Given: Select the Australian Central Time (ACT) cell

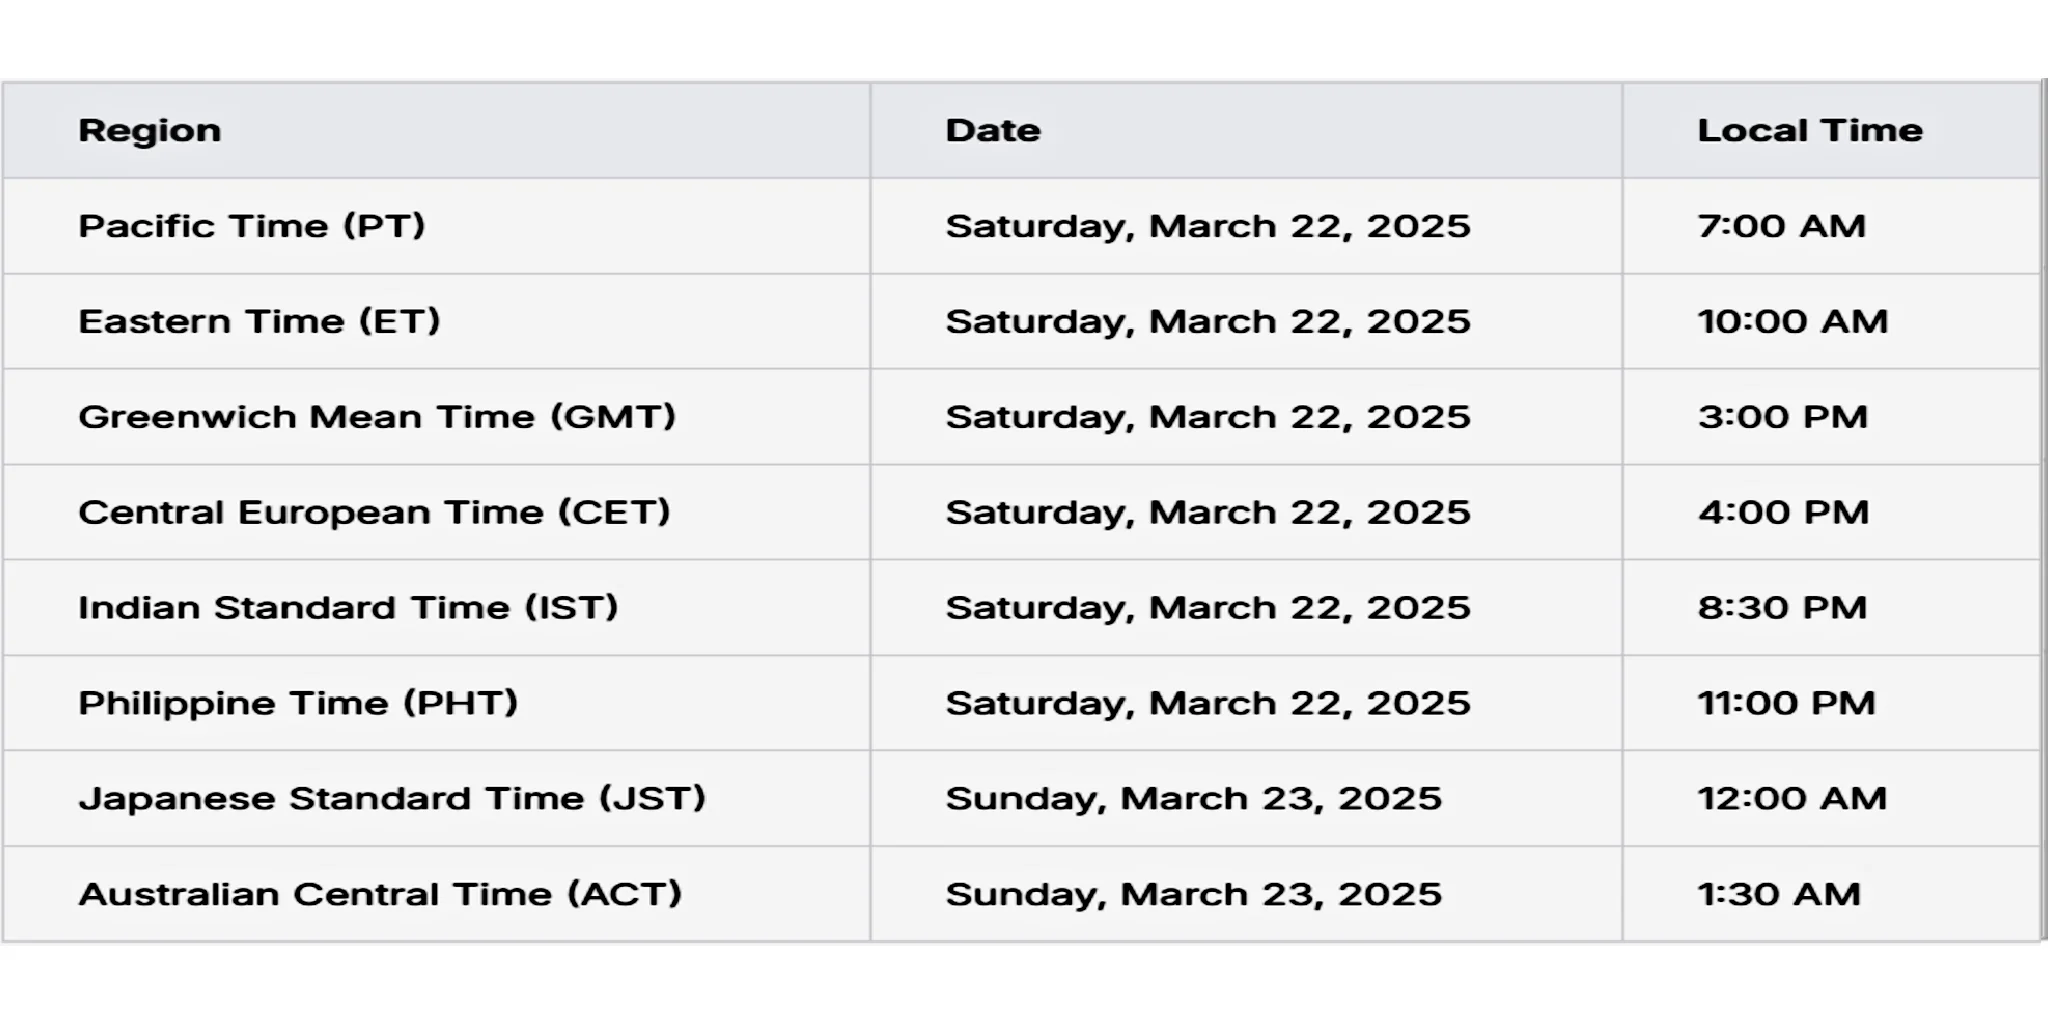Looking at the screenshot, I should click(x=436, y=894).
